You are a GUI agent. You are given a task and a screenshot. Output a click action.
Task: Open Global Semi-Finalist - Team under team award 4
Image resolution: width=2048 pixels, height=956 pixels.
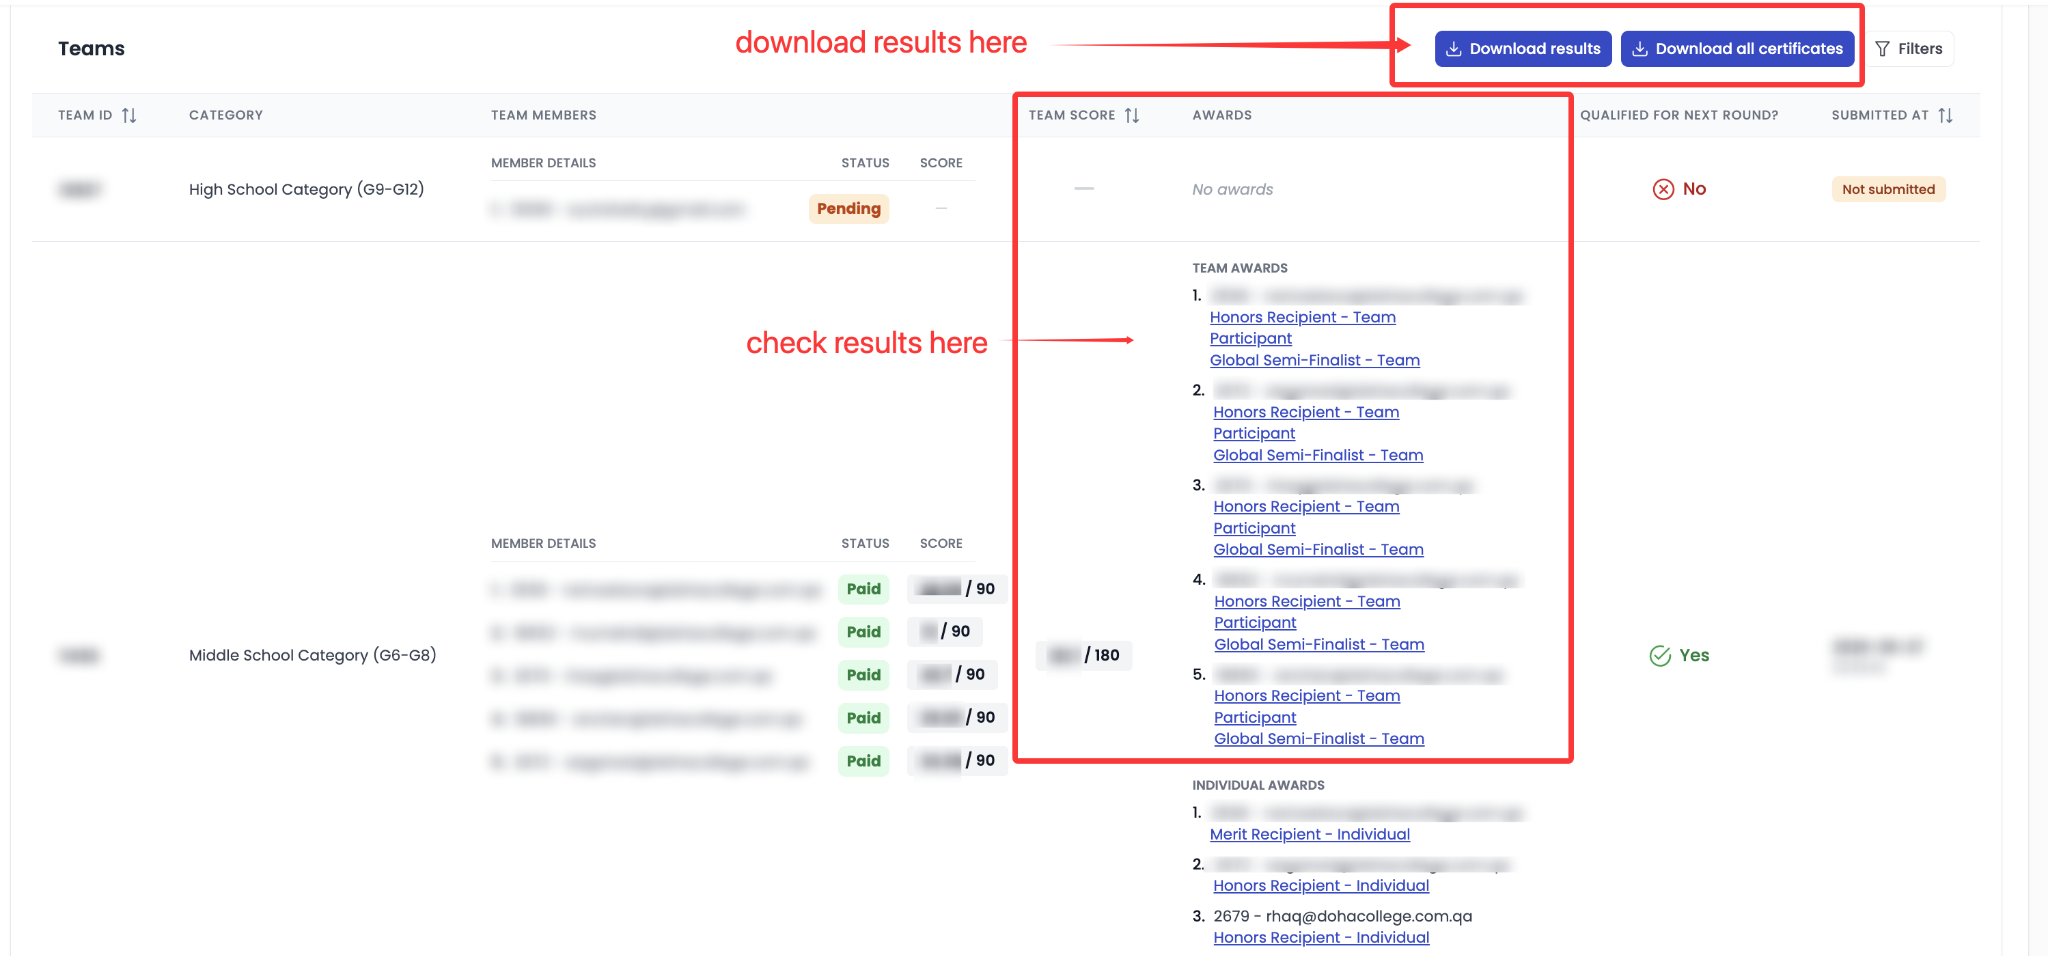[1319, 645]
